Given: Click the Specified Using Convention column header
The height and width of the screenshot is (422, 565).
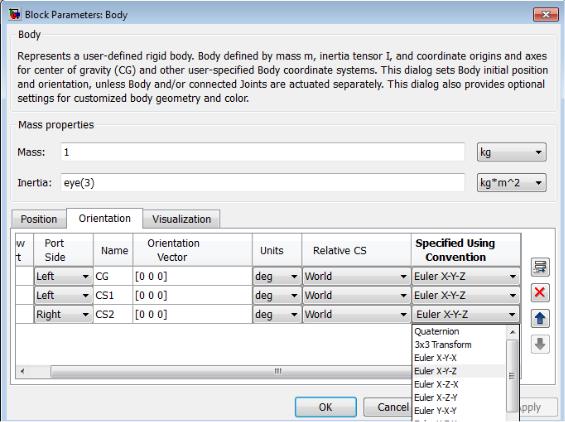Looking at the screenshot, I should point(466,250).
